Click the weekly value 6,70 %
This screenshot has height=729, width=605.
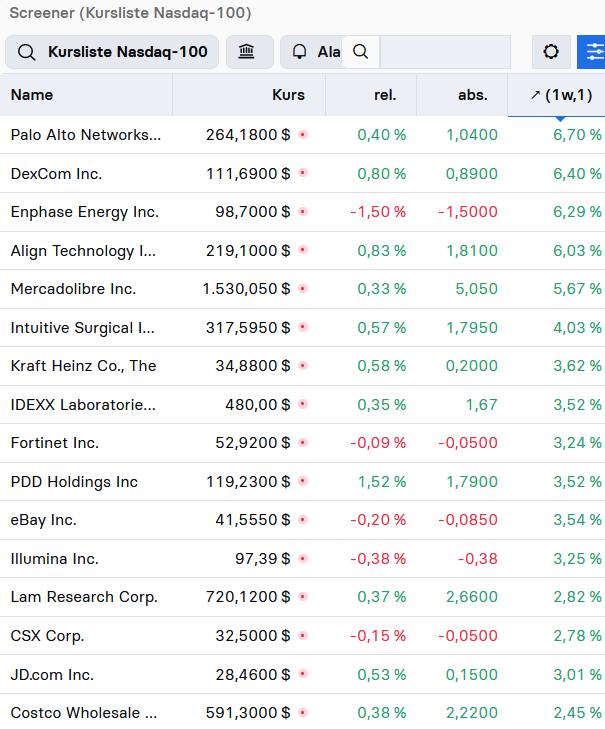[578, 135]
